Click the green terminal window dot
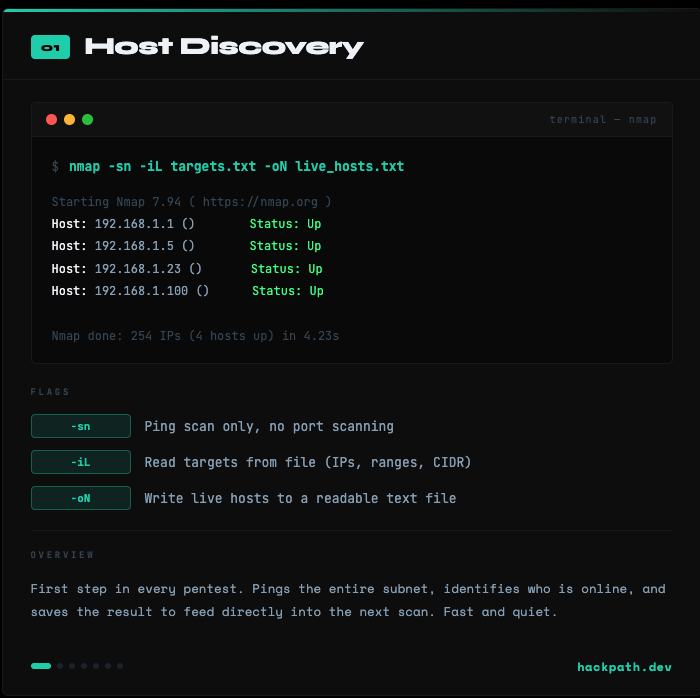The width and height of the screenshot is (700, 698). 87,120
